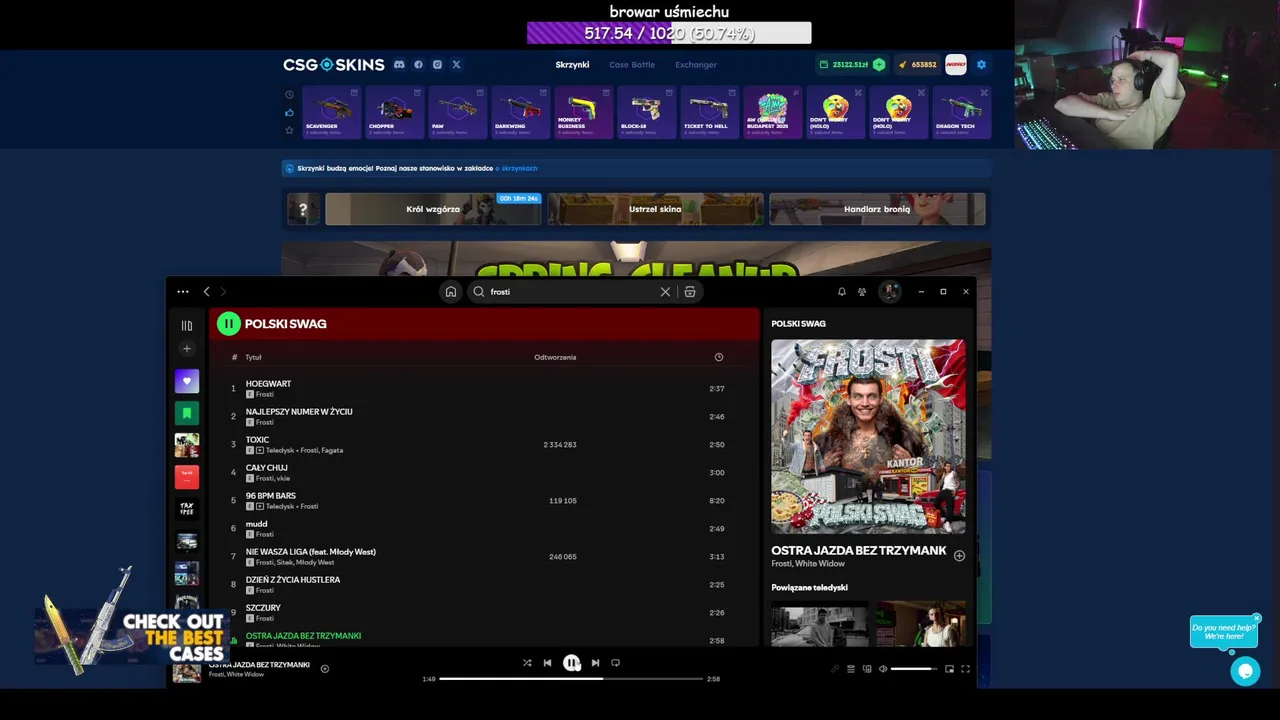Screen dimensions: 1280x720
Task: Sort tracks by duration clock icon
Action: 718,357
